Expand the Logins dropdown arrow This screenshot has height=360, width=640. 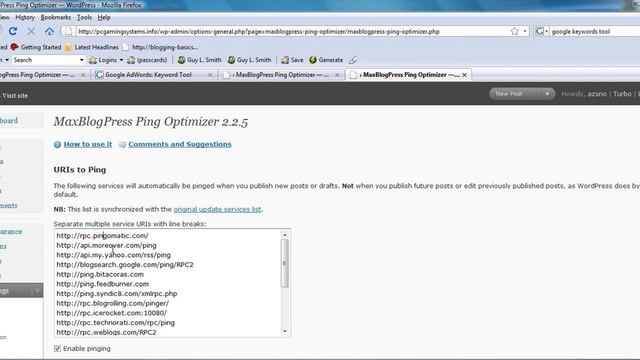tap(121, 60)
